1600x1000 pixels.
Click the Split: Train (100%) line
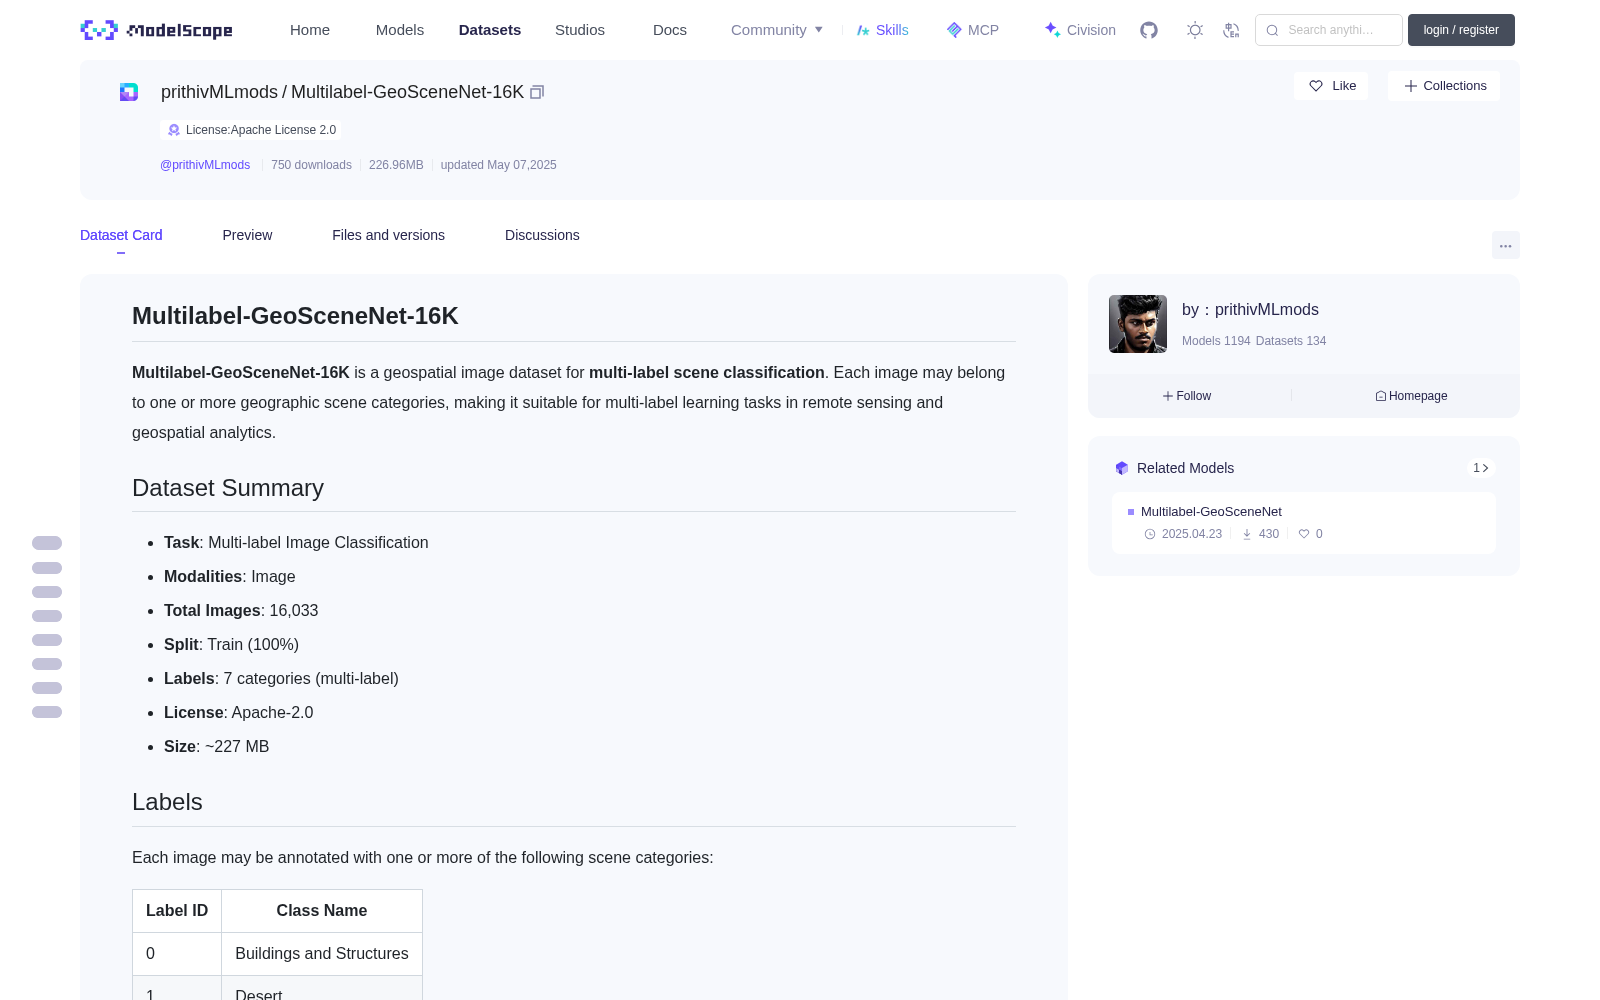tap(231, 645)
